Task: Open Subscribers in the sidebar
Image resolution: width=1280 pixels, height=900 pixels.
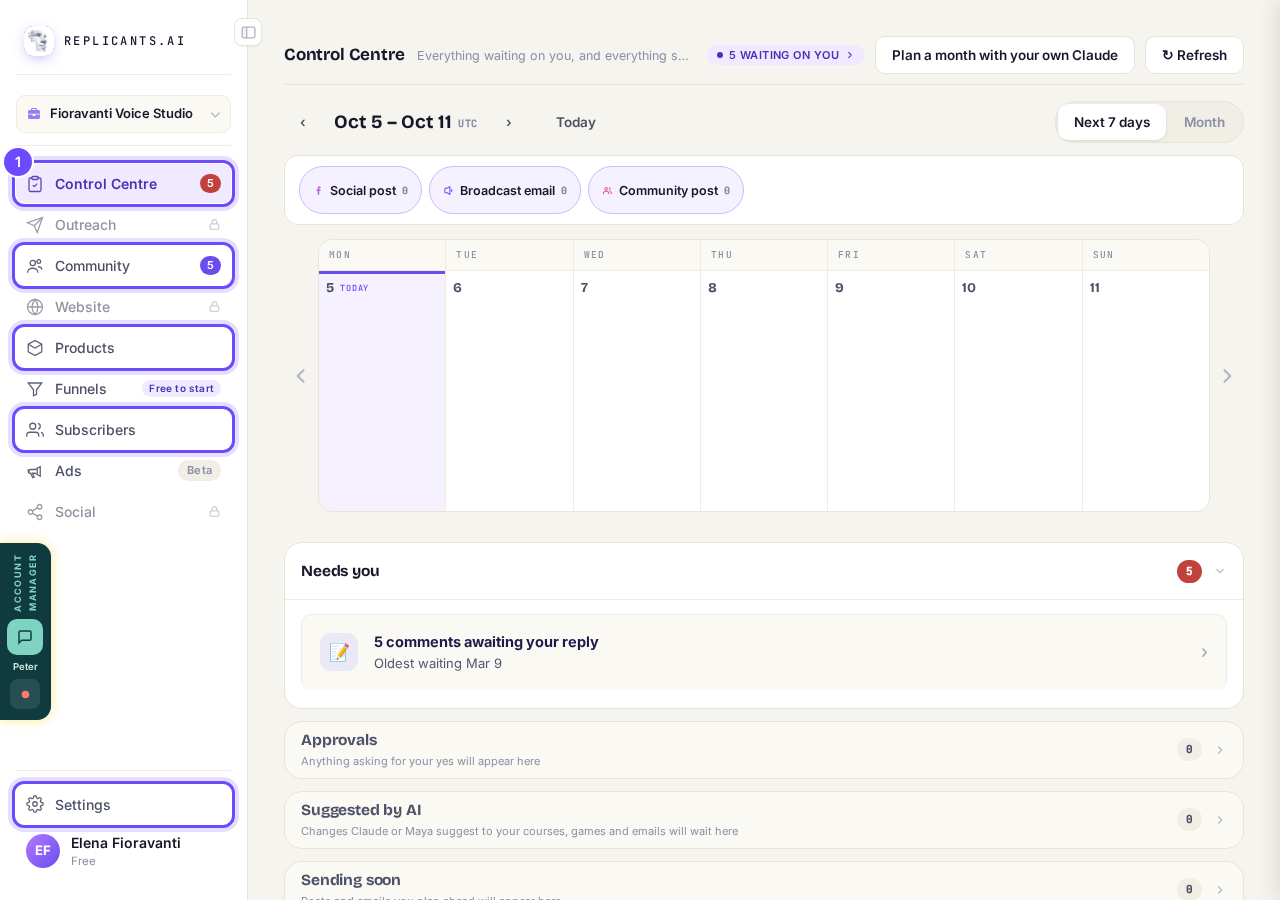Action: (x=124, y=430)
